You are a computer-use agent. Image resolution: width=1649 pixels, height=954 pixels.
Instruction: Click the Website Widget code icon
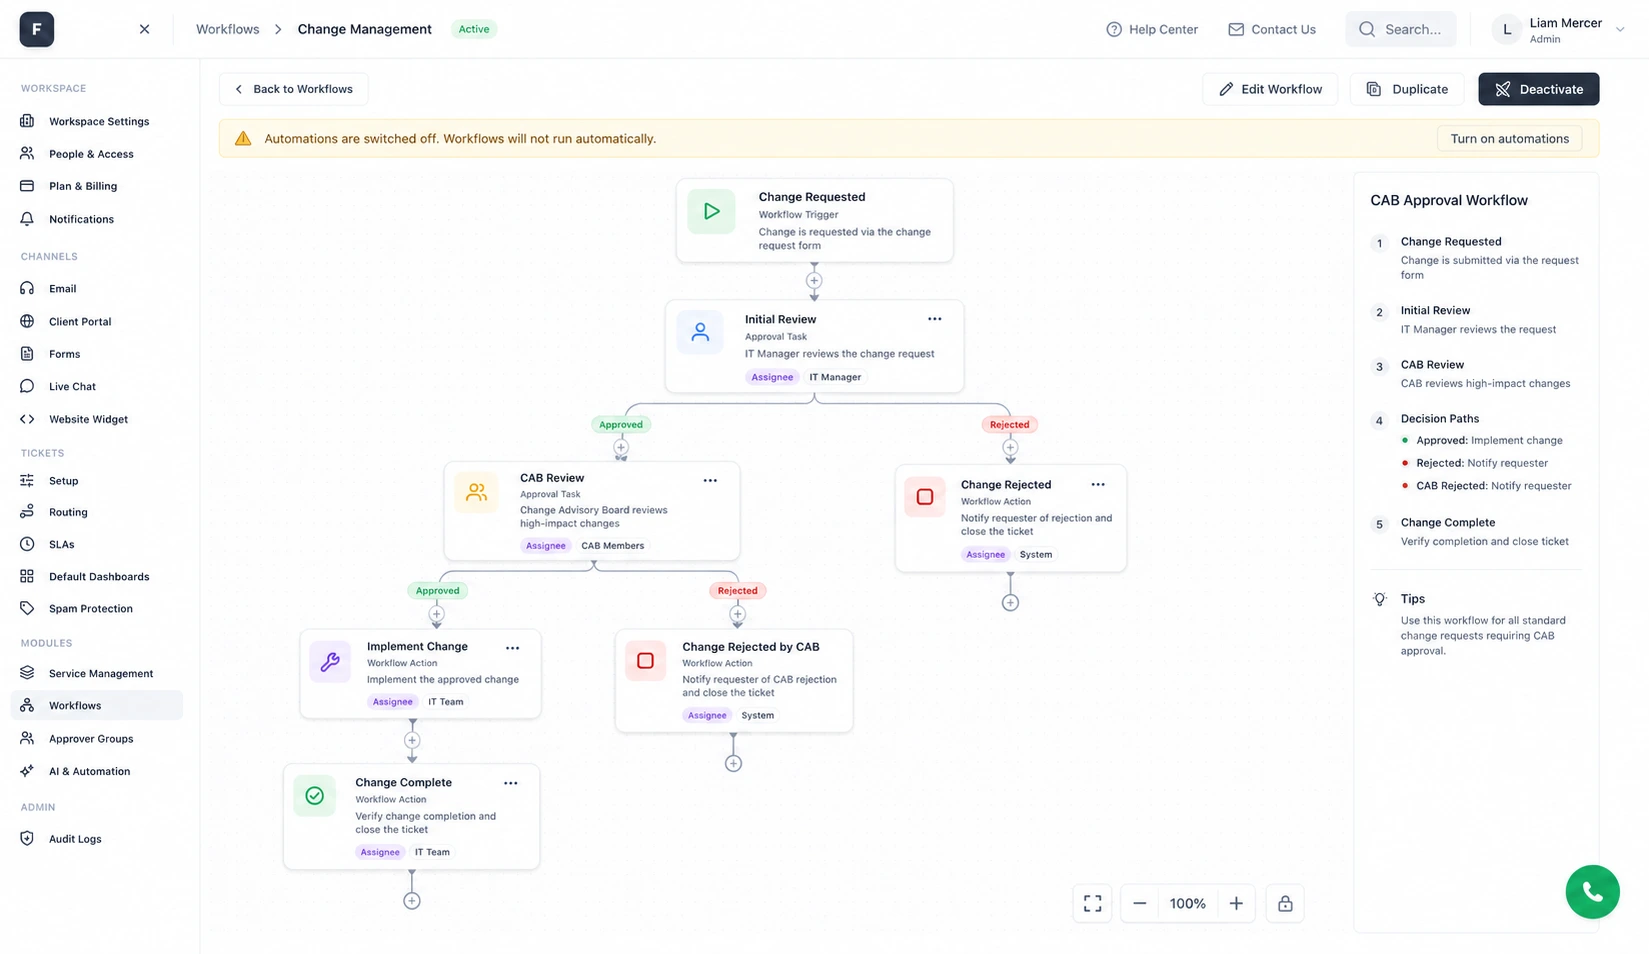click(x=27, y=419)
